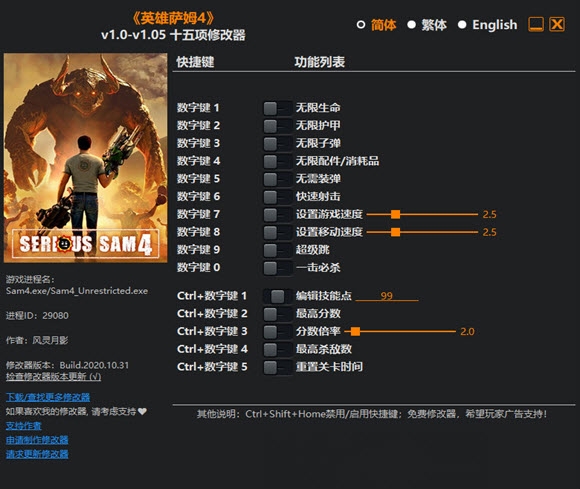Open the 支持作者 link
Image resolution: width=580 pixels, height=489 pixels.
(x=24, y=426)
